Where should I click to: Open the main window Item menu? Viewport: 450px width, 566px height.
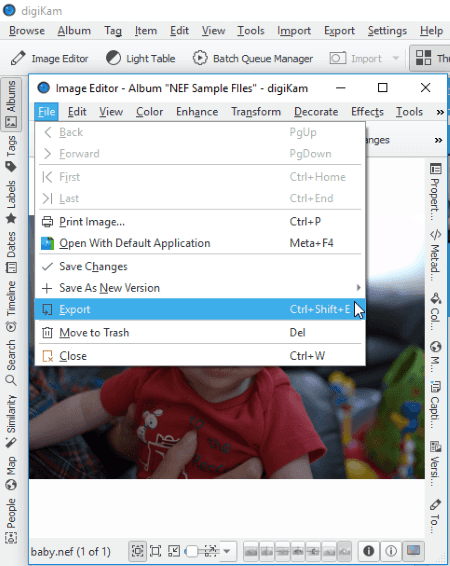(146, 31)
